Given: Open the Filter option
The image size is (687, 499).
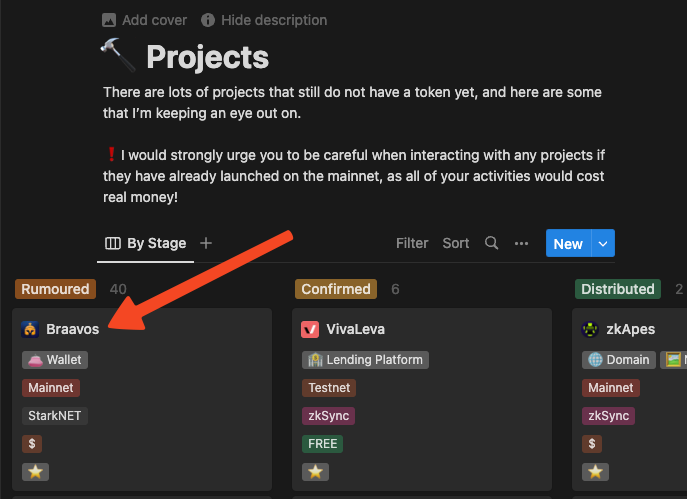Looking at the screenshot, I should (x=412, y=243).
